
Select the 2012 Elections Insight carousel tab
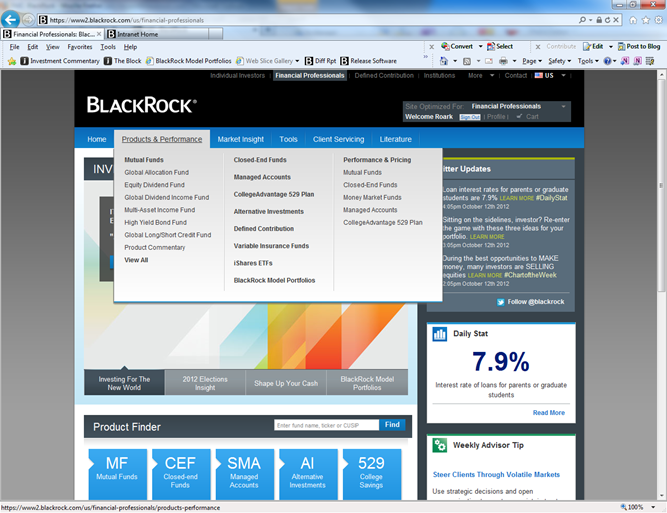click(x=205, y=383)
